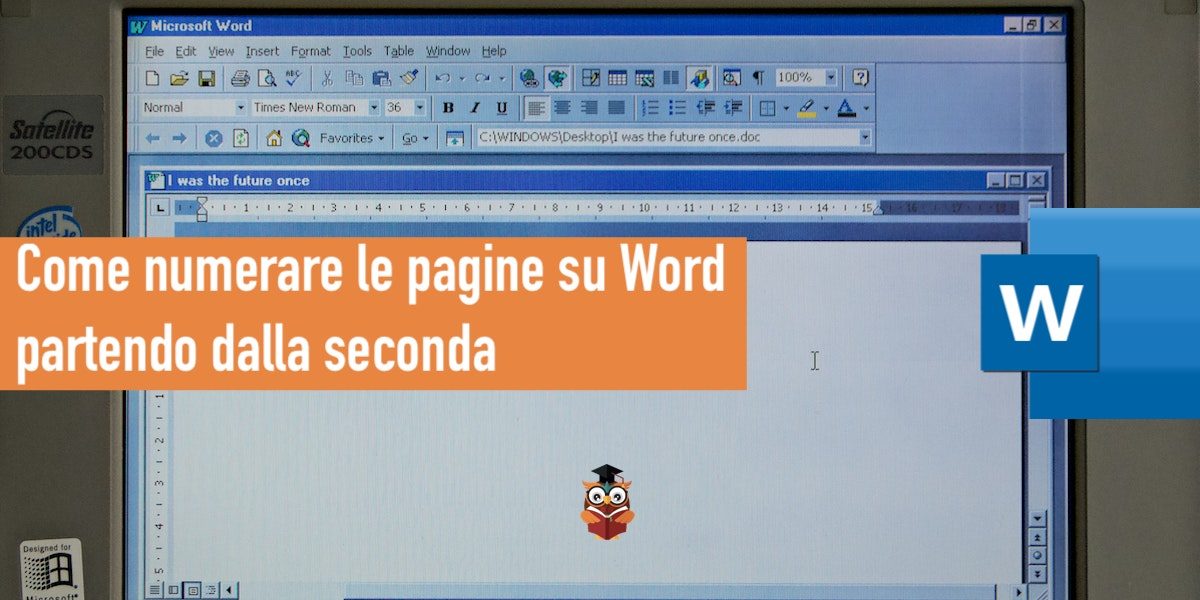The image size is (1200, 600).
Task: Refresh the current page on Web toolbar
Action: (x=241, y=138)
